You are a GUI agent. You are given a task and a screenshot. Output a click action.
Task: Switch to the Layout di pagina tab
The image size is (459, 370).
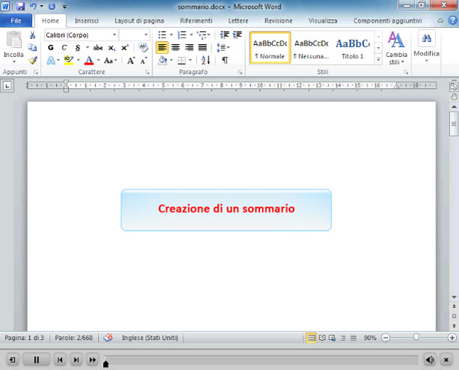[139, 21]
